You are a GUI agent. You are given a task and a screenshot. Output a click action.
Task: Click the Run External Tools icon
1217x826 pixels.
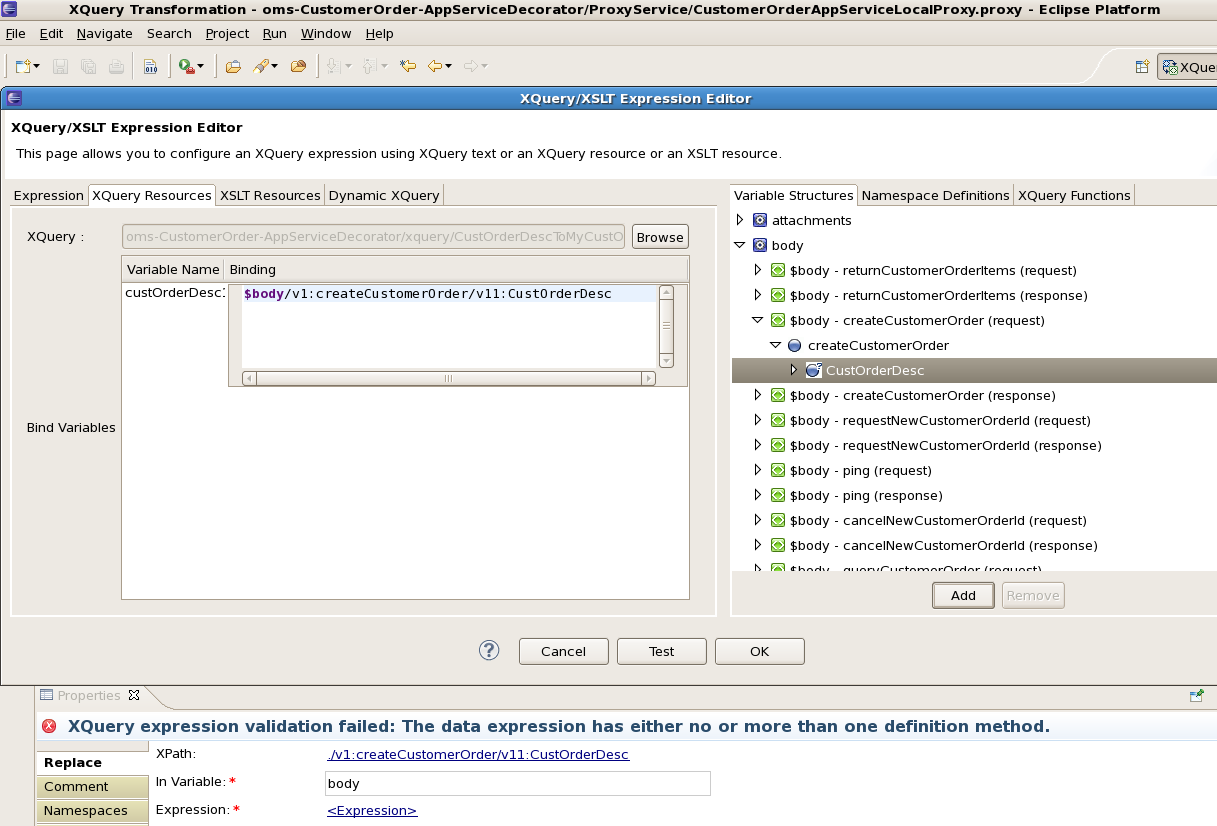pos(186,66)
